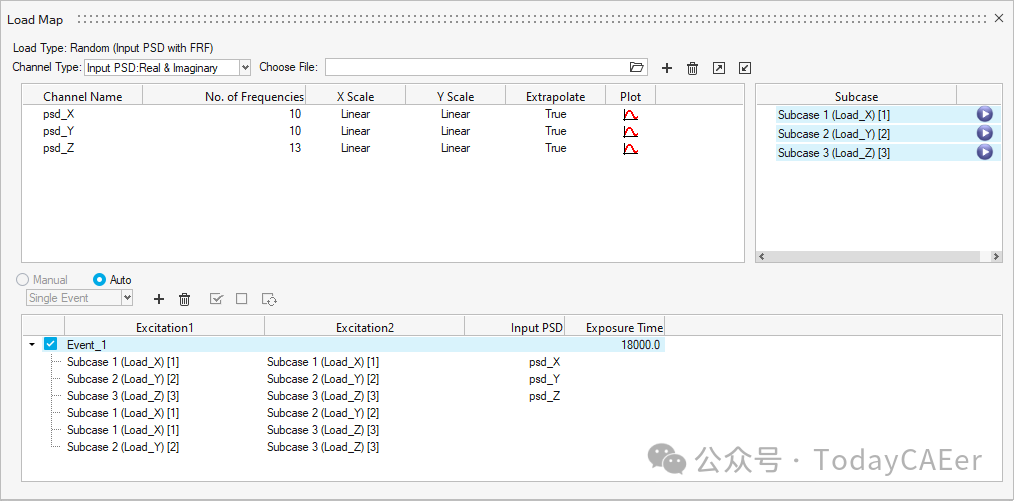Click the Extrapolate column header
This screenshot has height=501, width=1014.
click(556, 96)
